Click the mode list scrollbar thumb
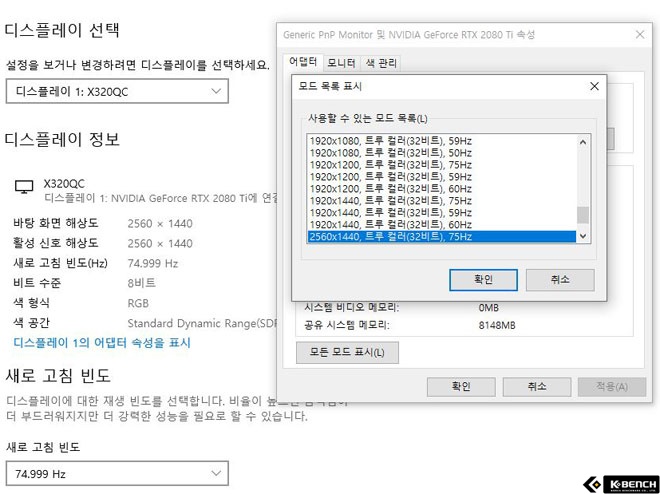This screenshot has width=660, height=494. pos(583,215)
